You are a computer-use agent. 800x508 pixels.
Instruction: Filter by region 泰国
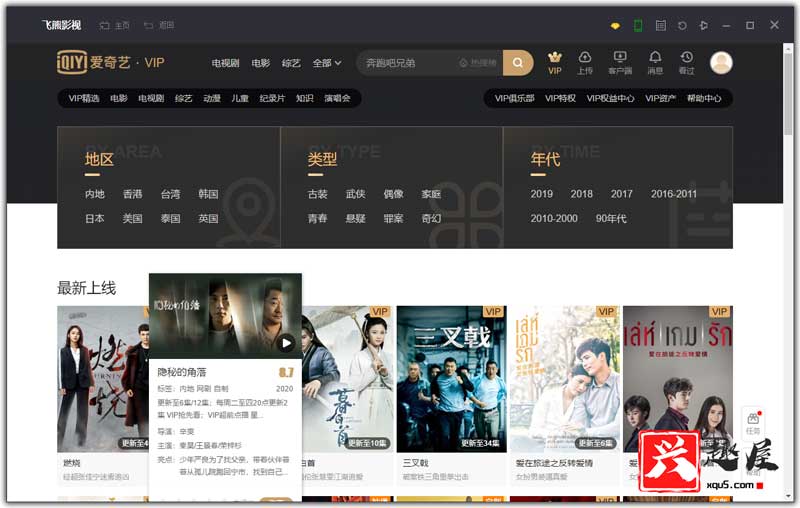point(170,218)
